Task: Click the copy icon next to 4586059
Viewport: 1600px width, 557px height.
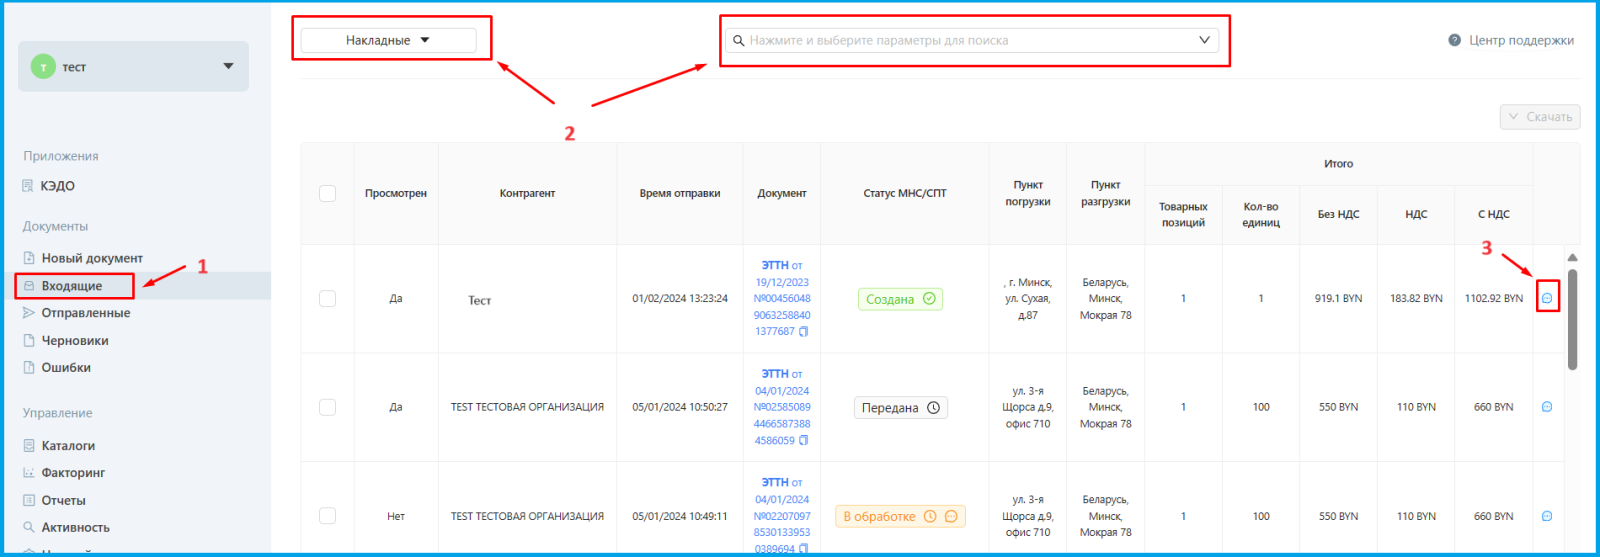Action: [804, 441]
